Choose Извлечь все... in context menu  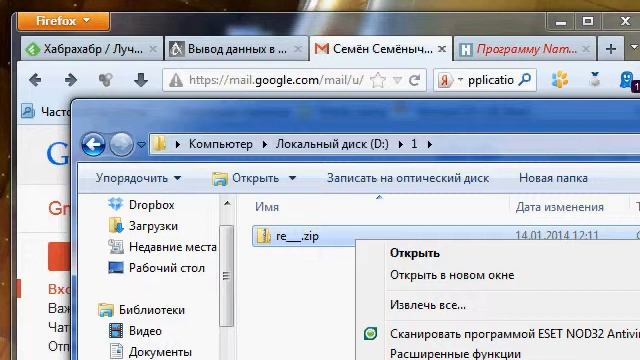428,305
